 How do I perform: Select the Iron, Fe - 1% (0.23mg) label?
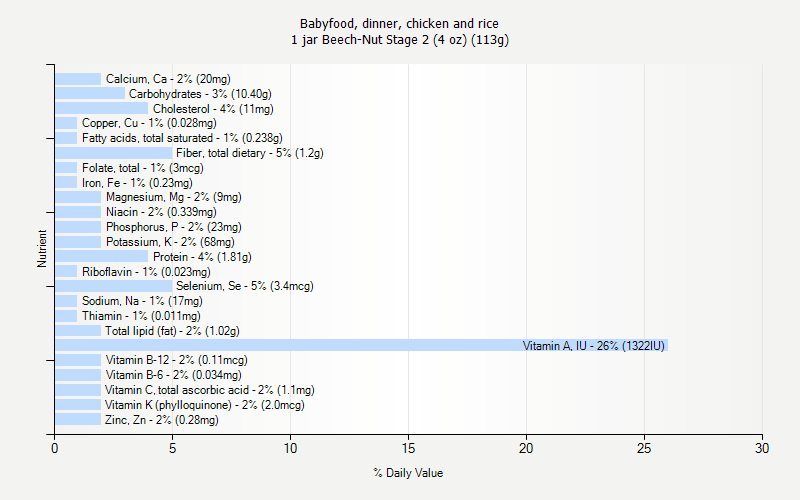click(x=137, y=183)
